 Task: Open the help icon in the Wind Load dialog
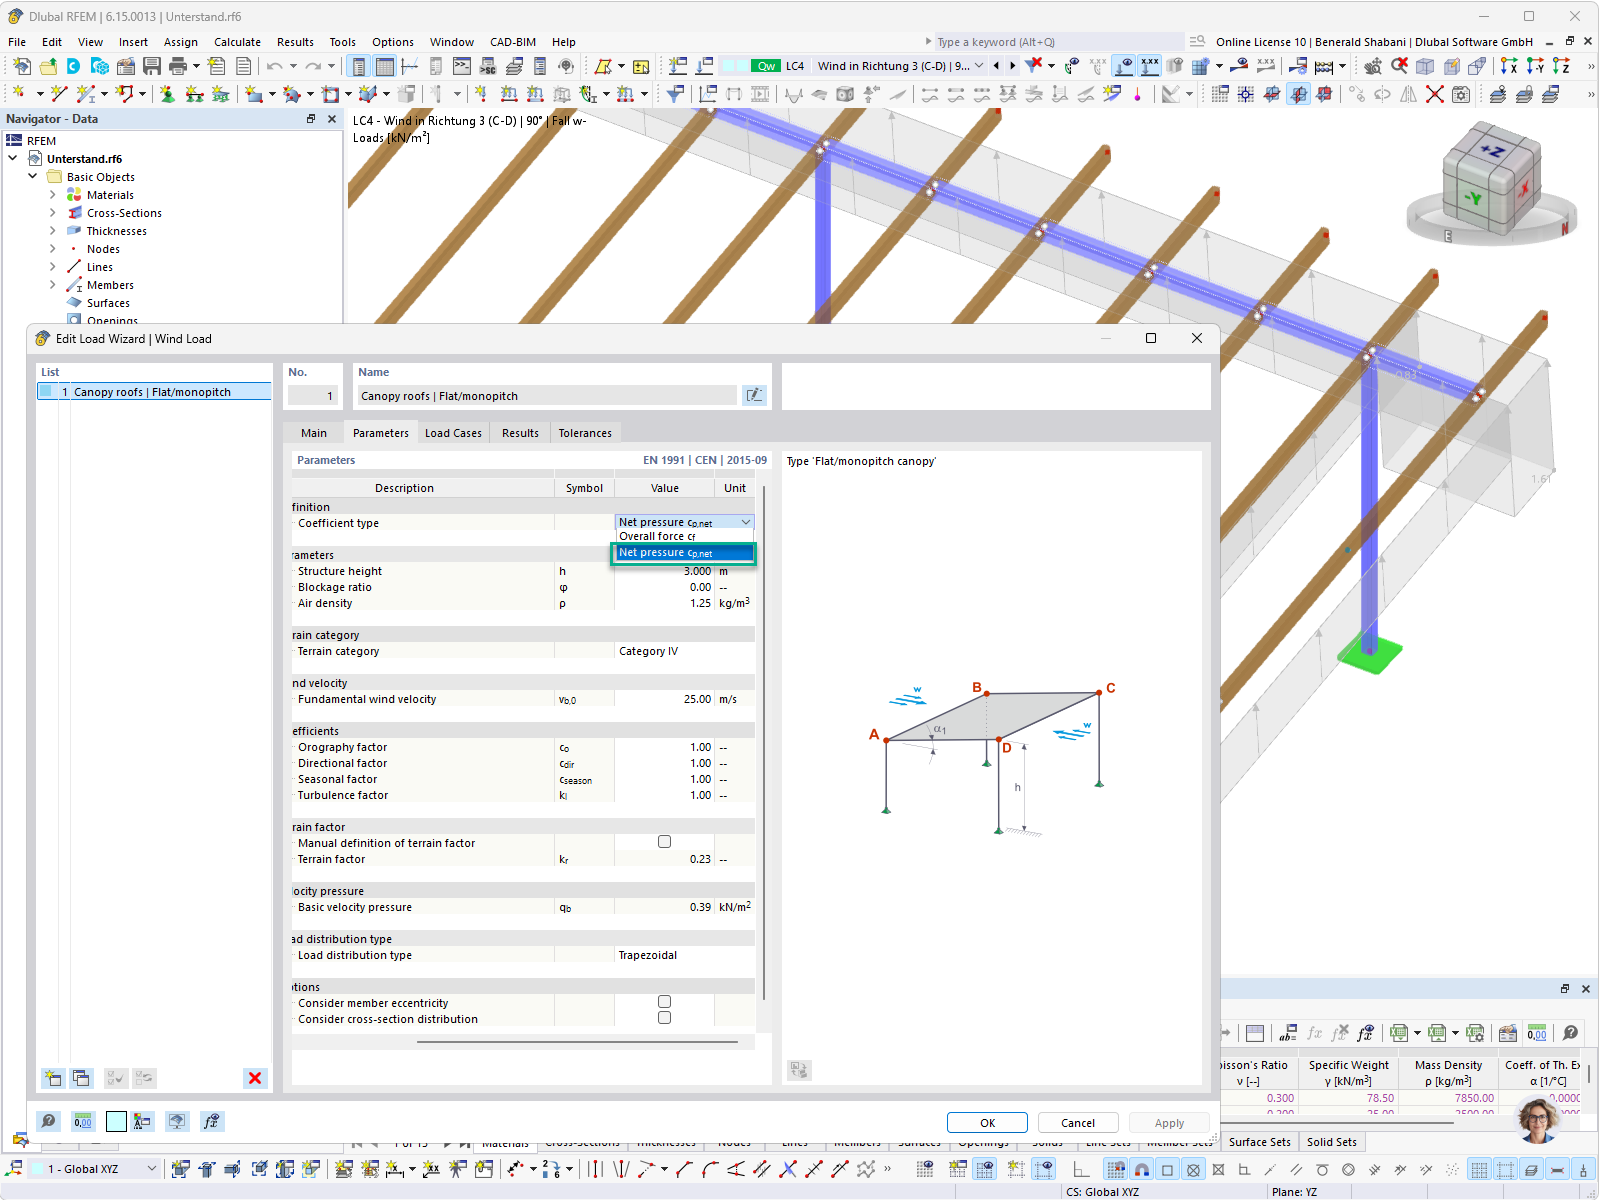pos(48,1122)
